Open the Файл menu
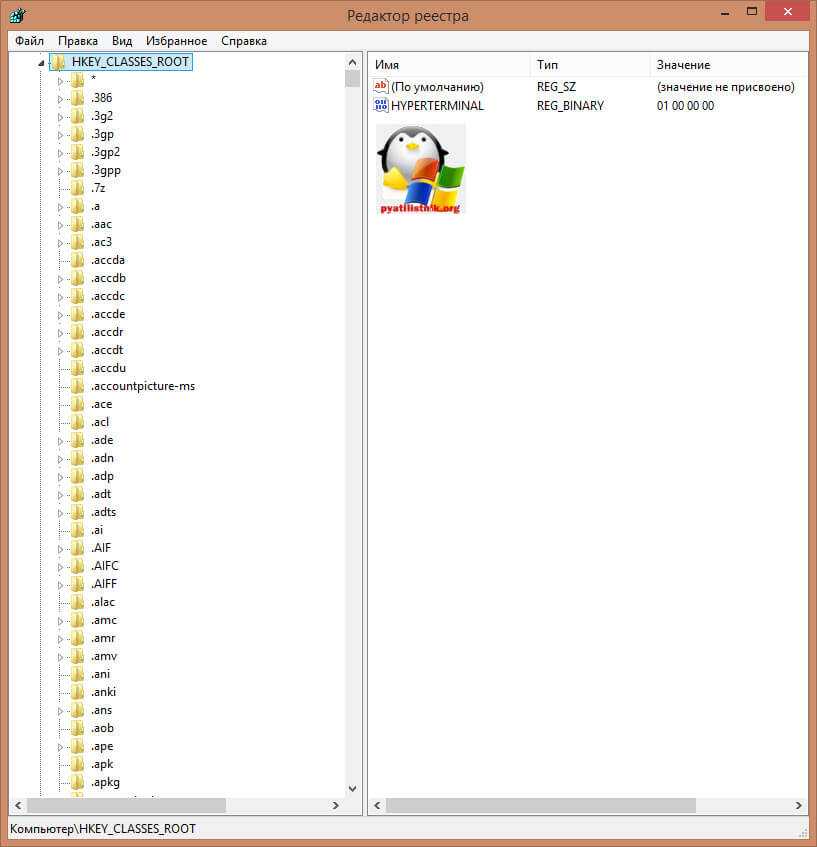817x847 pixels. (29, 41)
